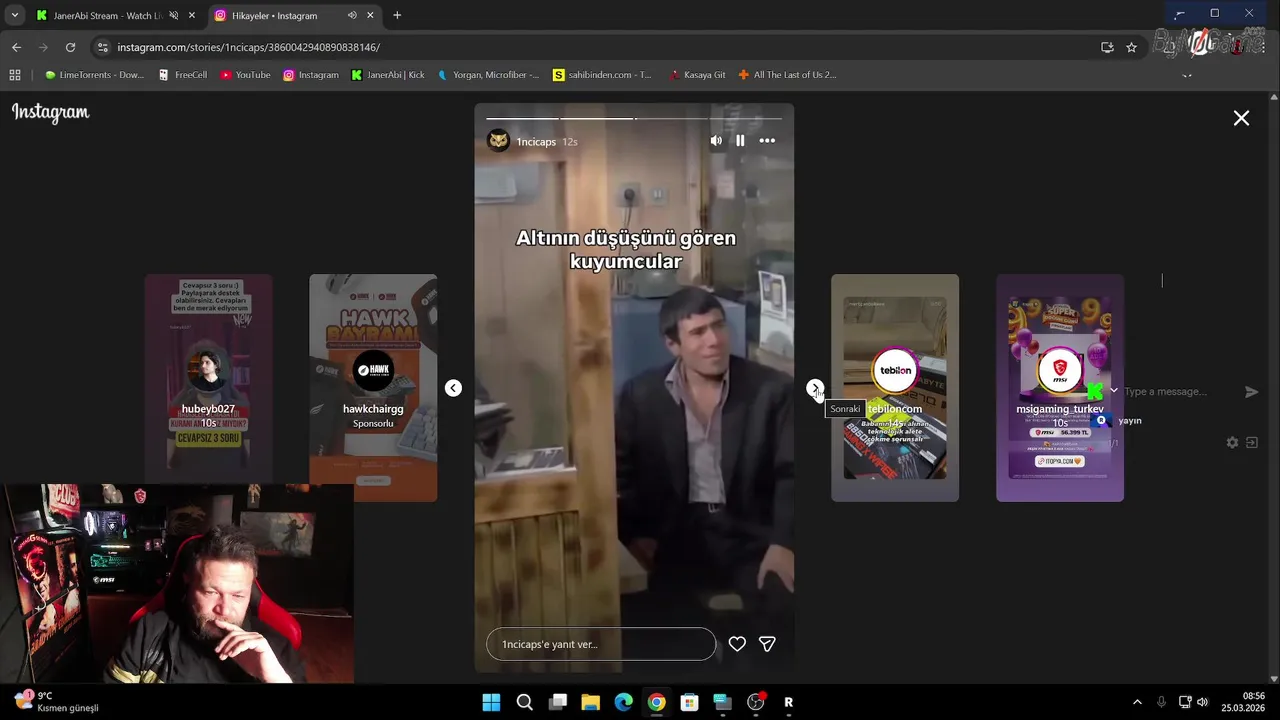The height and width of the screenshot is (720, 1280).
Task: Expand the hidden bookmarks overflow chevron
Action: pyautogui.click(x=1187, y=75)
